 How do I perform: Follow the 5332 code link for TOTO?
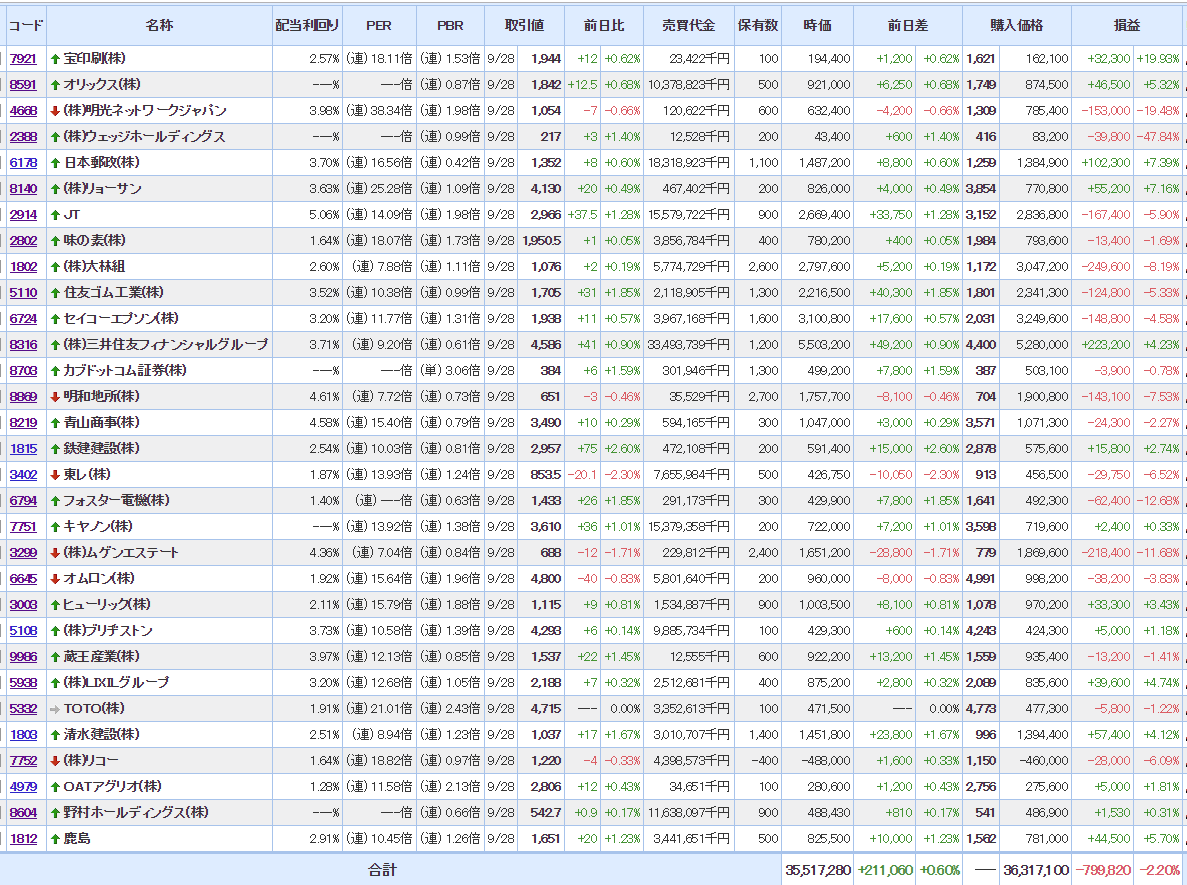click(23, 709)
